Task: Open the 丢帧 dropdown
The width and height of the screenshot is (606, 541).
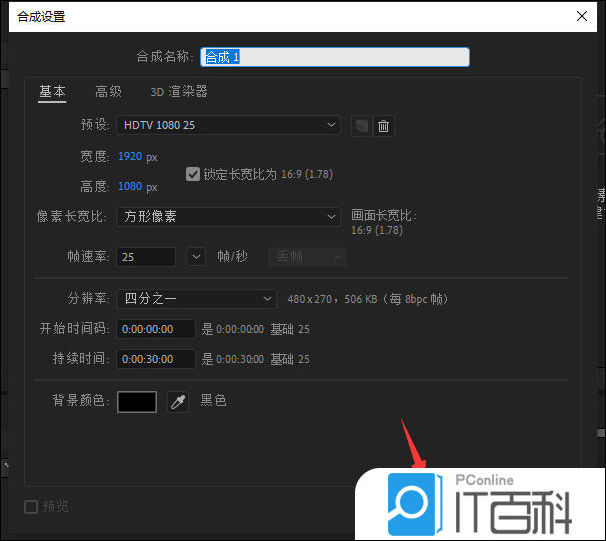Action: [308, 257]
